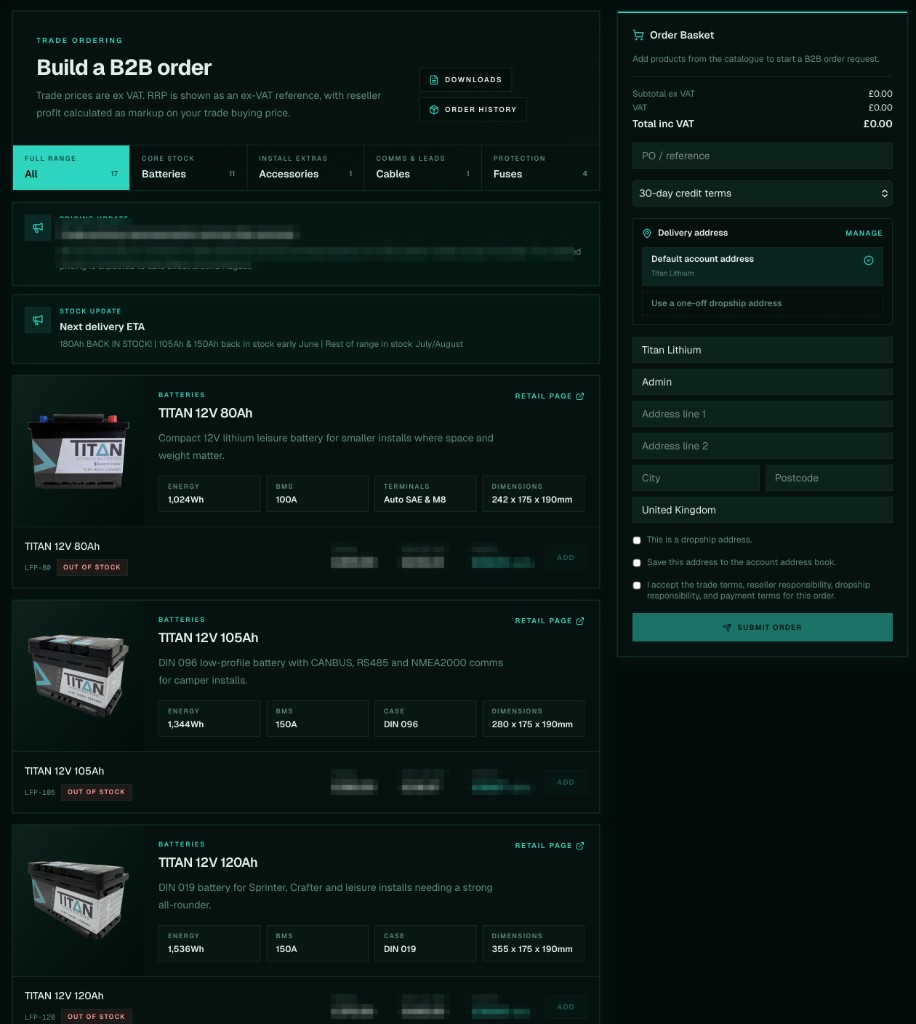The height and width of the screenshot is (1024, 916).
Task: Add TITAN 12V 120Ah to basket
Action: tap(565, 1007)
